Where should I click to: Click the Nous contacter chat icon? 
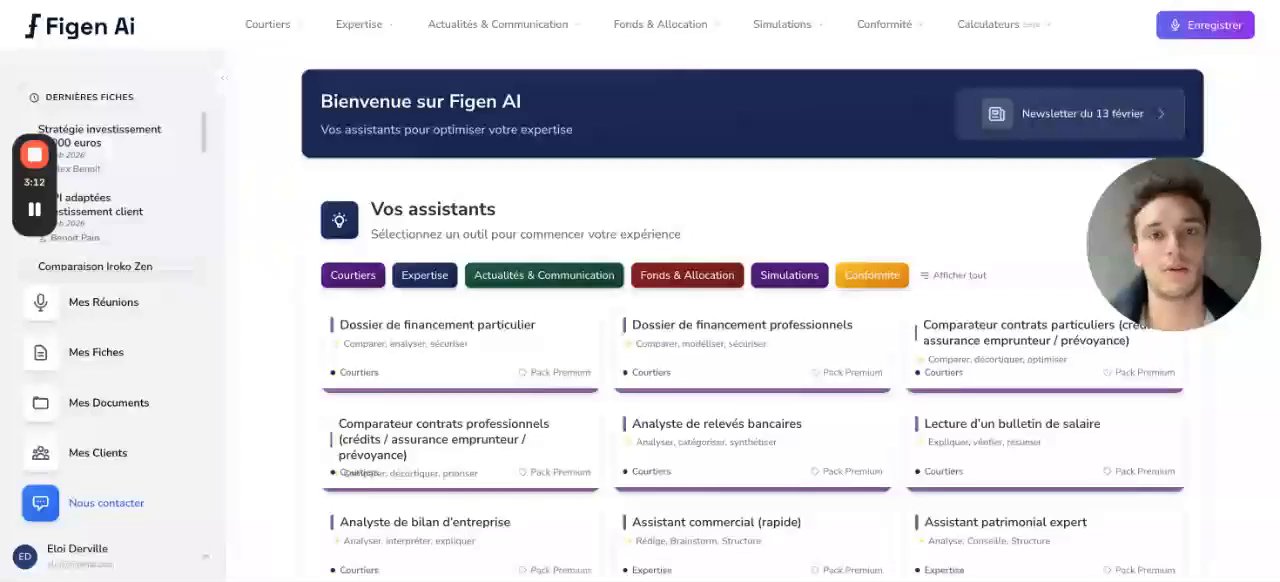click(x=41, y=503)
